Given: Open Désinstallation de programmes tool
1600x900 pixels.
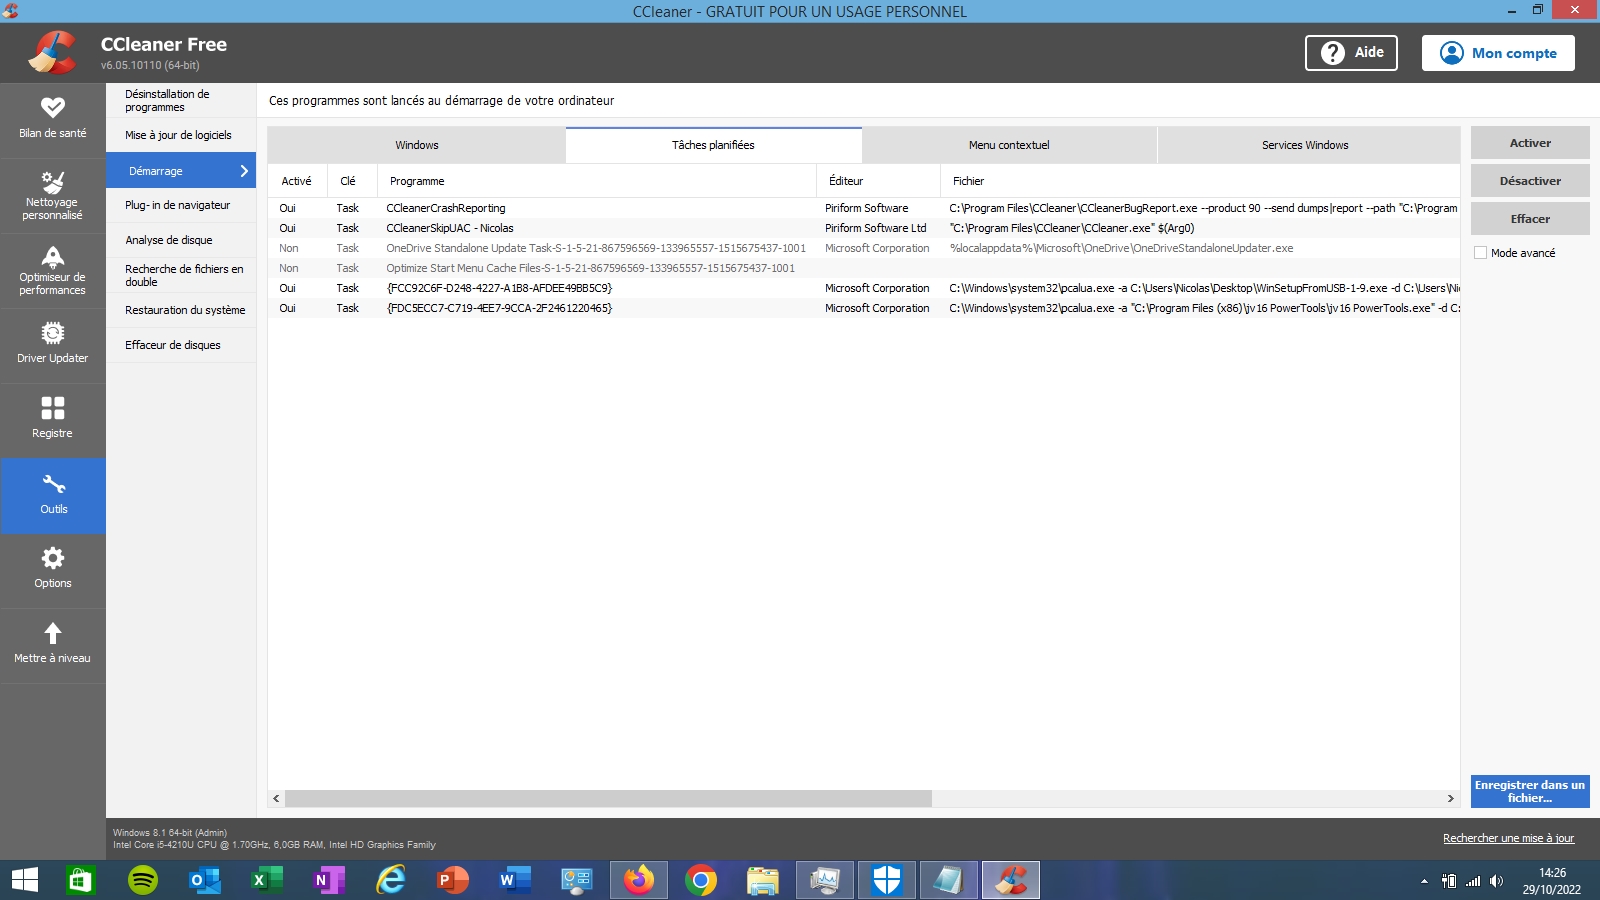Looking at the screenshot, I should (x=181, y=100).
